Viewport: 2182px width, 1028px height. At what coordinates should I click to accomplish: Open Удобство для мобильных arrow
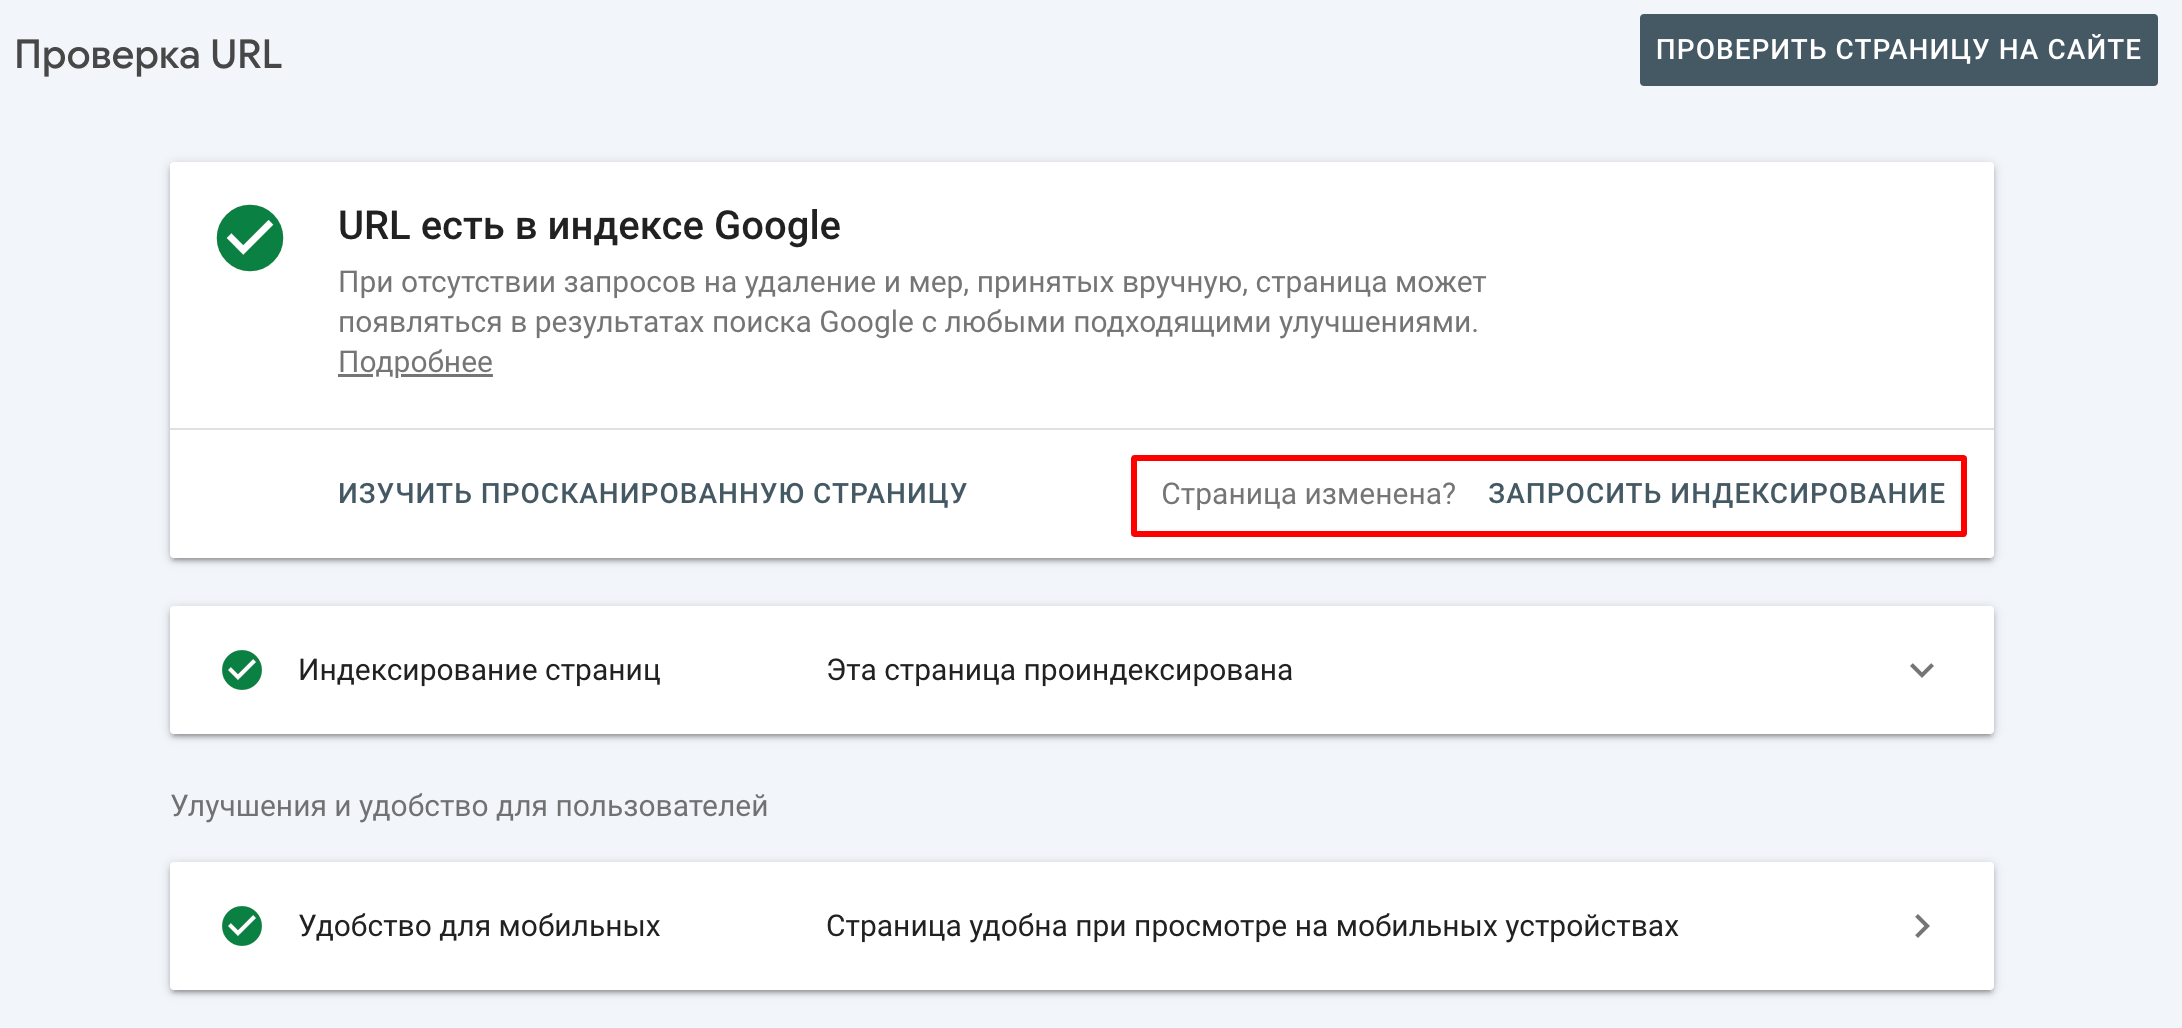1922,926
